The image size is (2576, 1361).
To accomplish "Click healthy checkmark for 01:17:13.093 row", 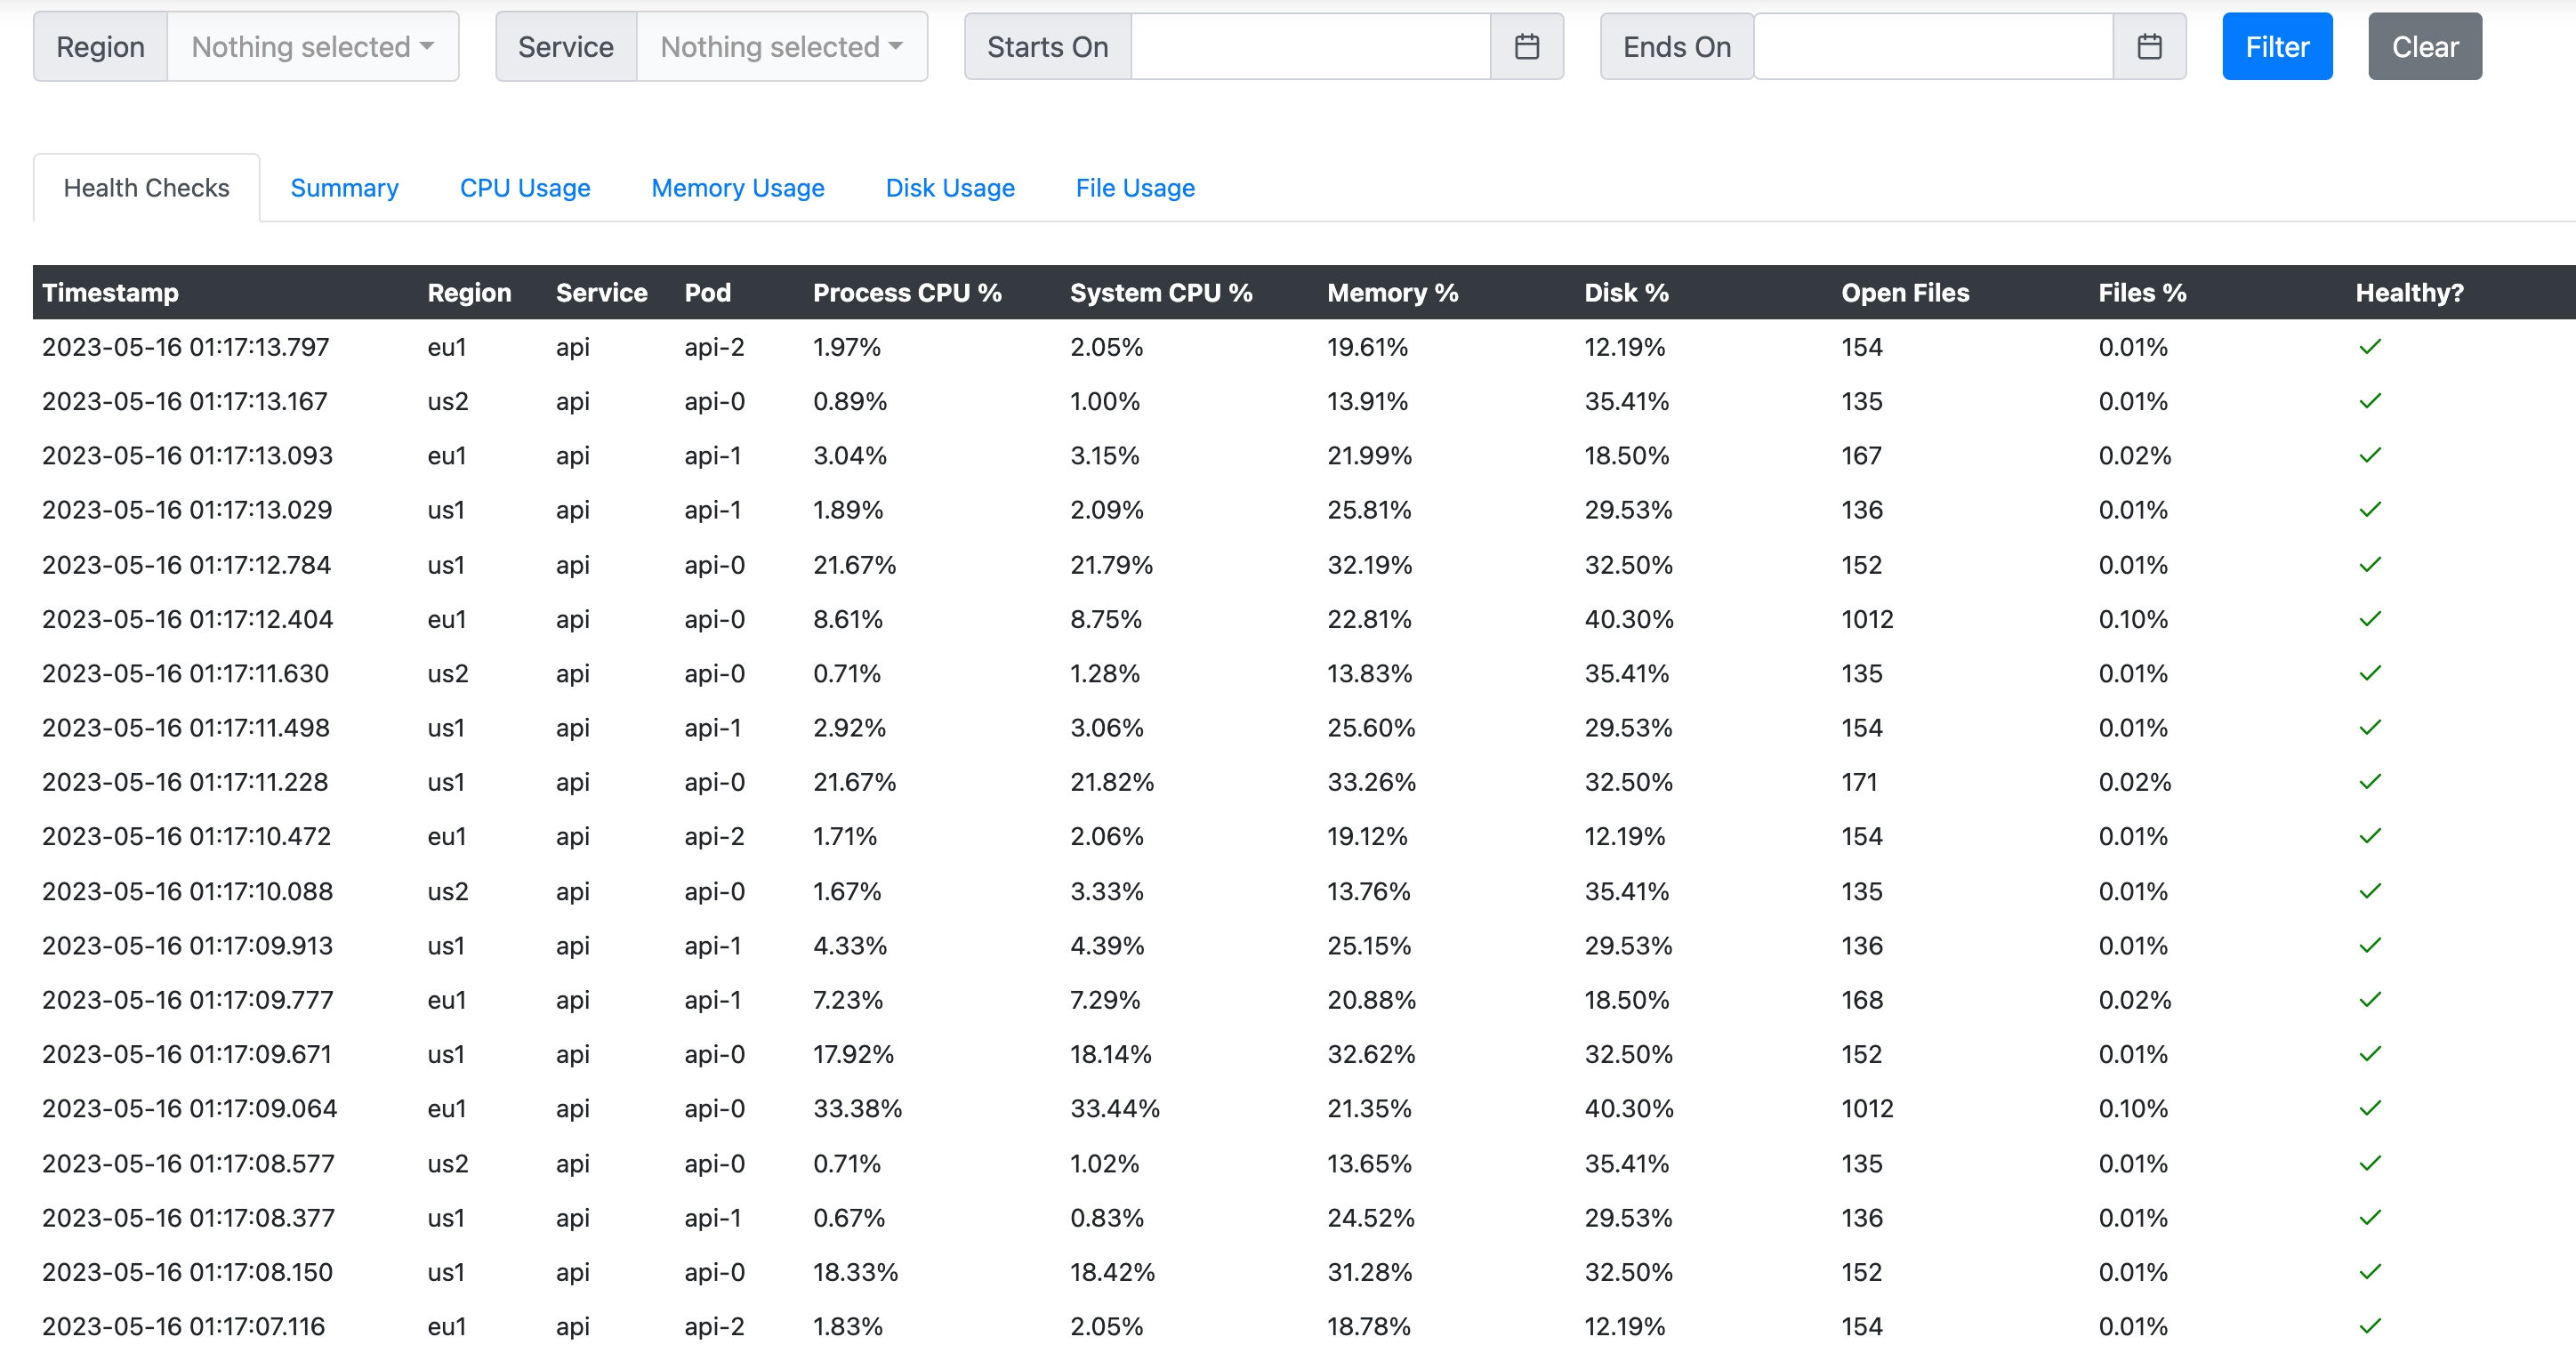I will coord(2369,455).
